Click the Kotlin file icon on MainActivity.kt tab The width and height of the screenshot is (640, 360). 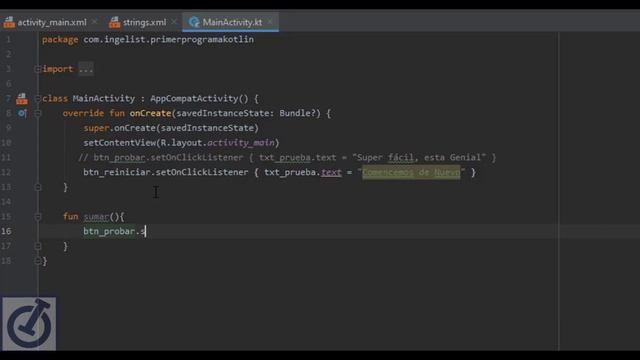[x=194, y=22]
